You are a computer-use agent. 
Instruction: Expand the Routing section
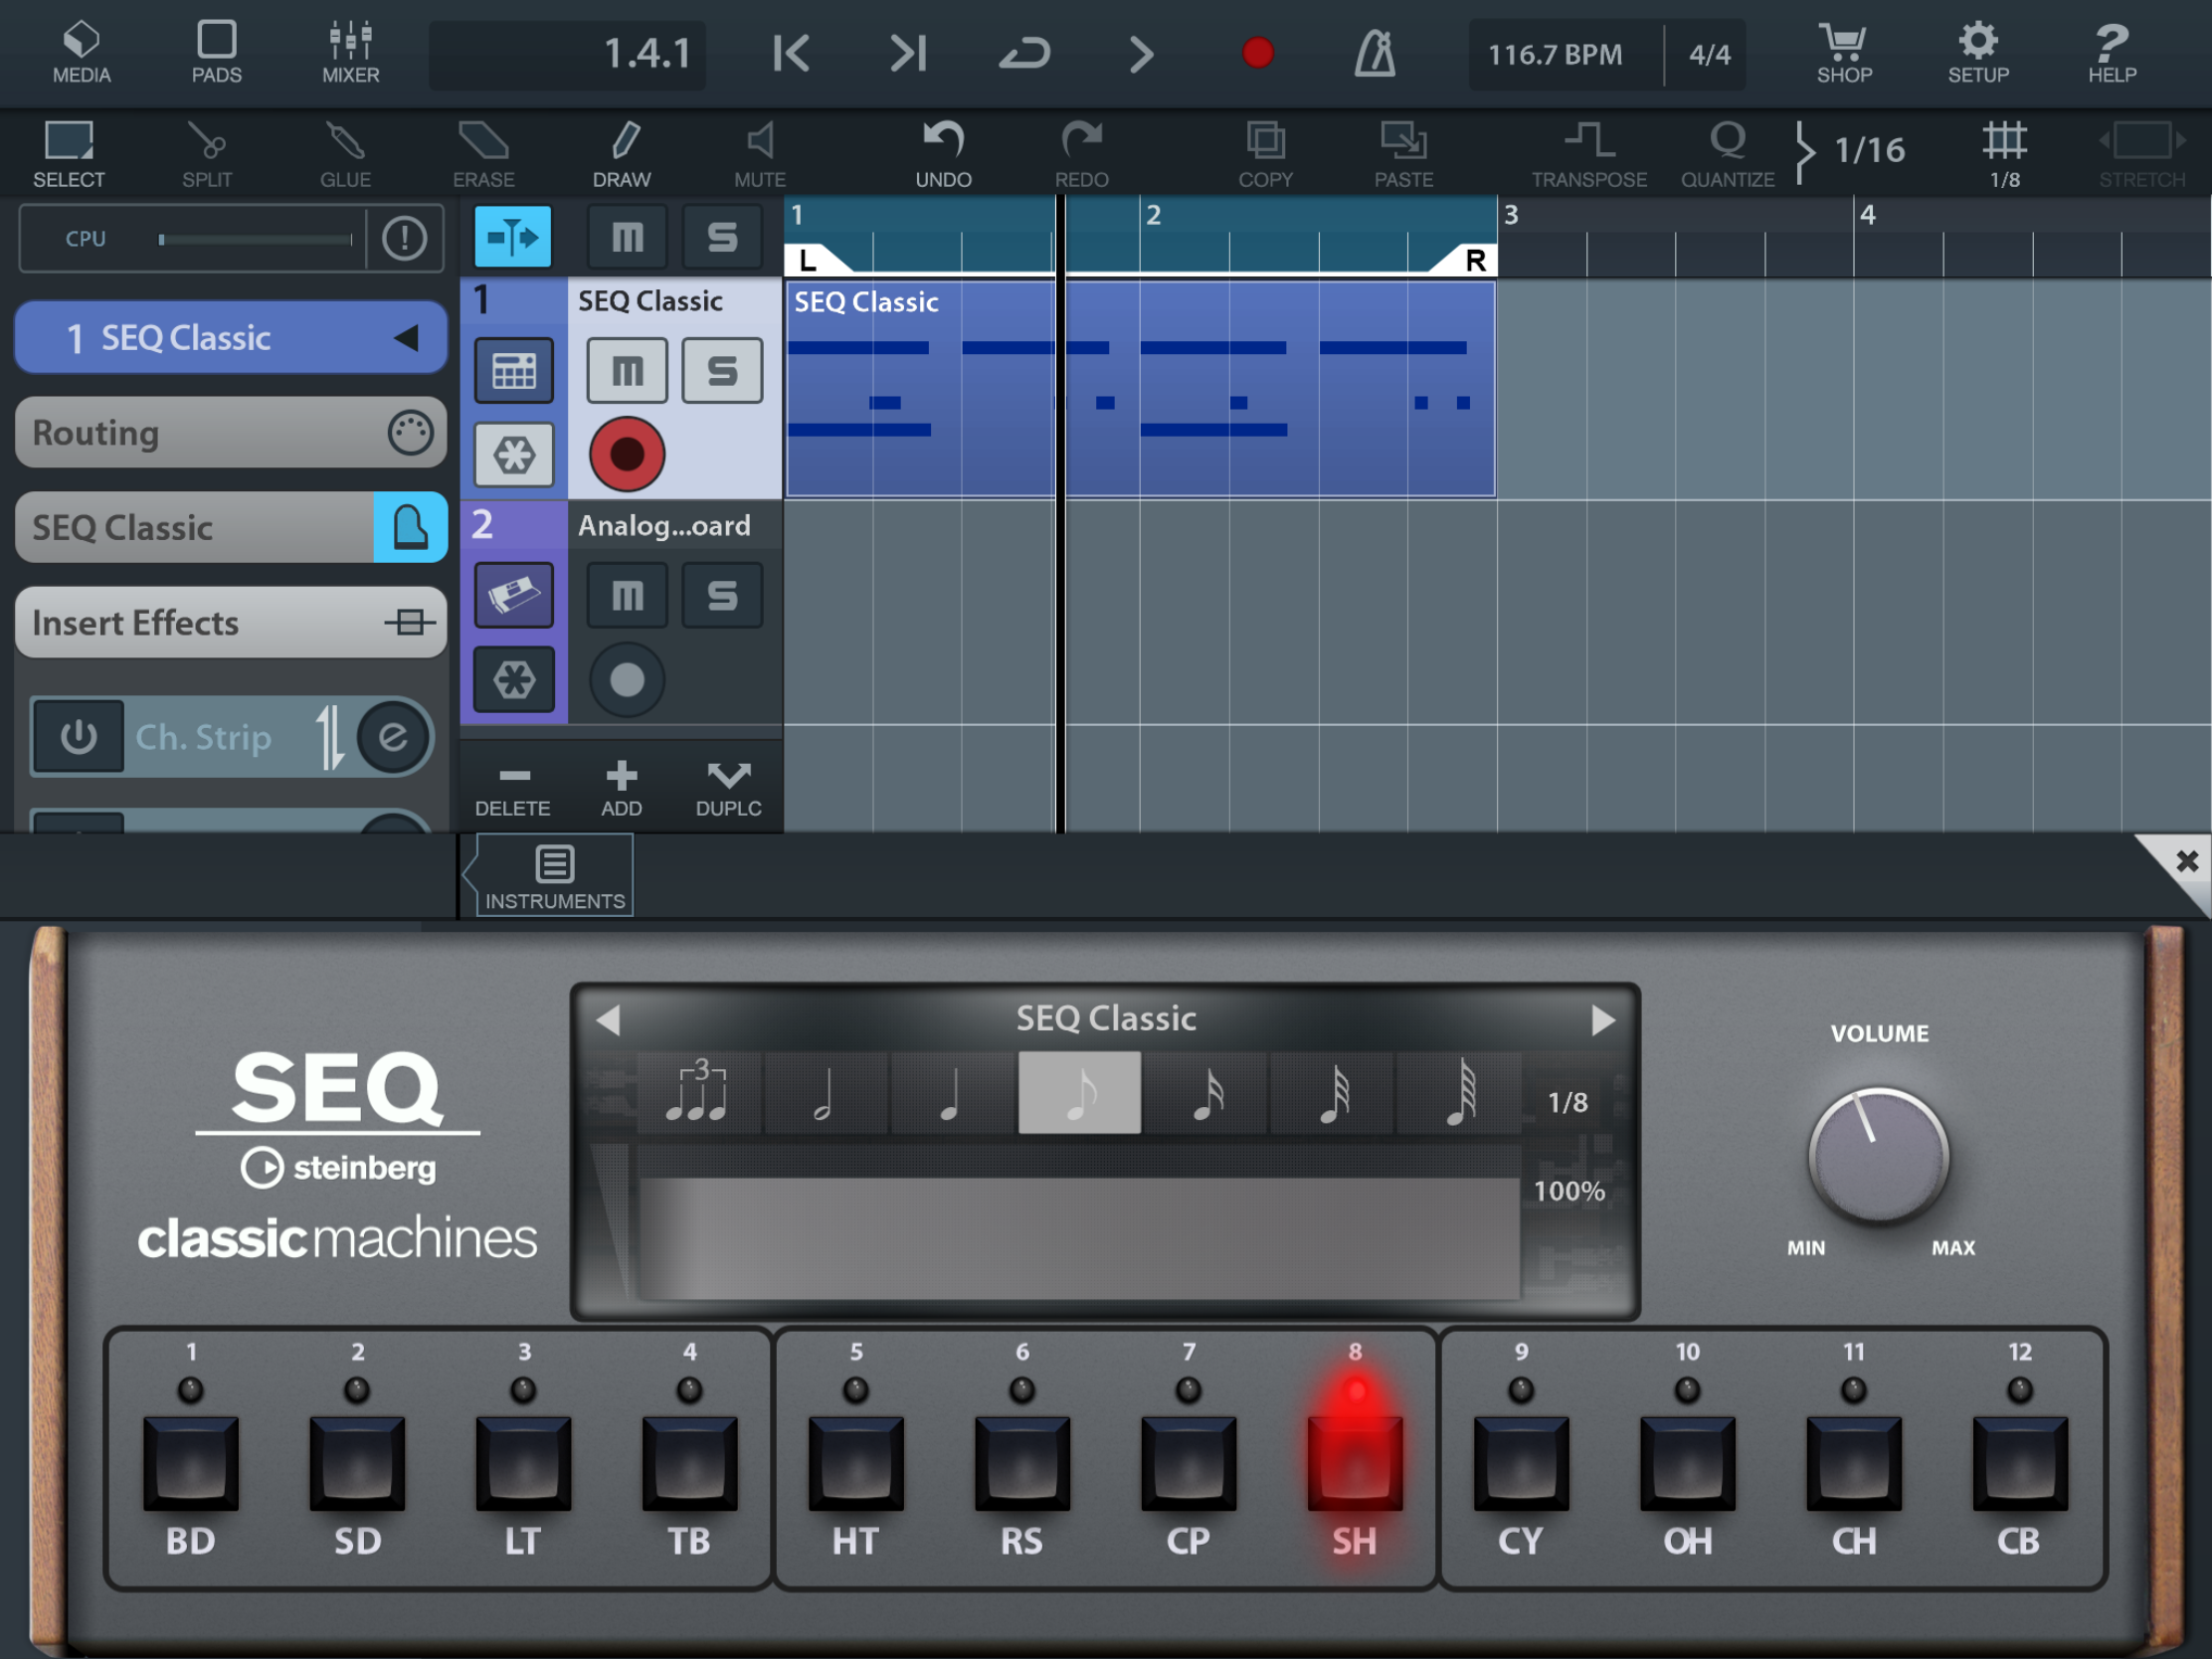coord(230,432)
